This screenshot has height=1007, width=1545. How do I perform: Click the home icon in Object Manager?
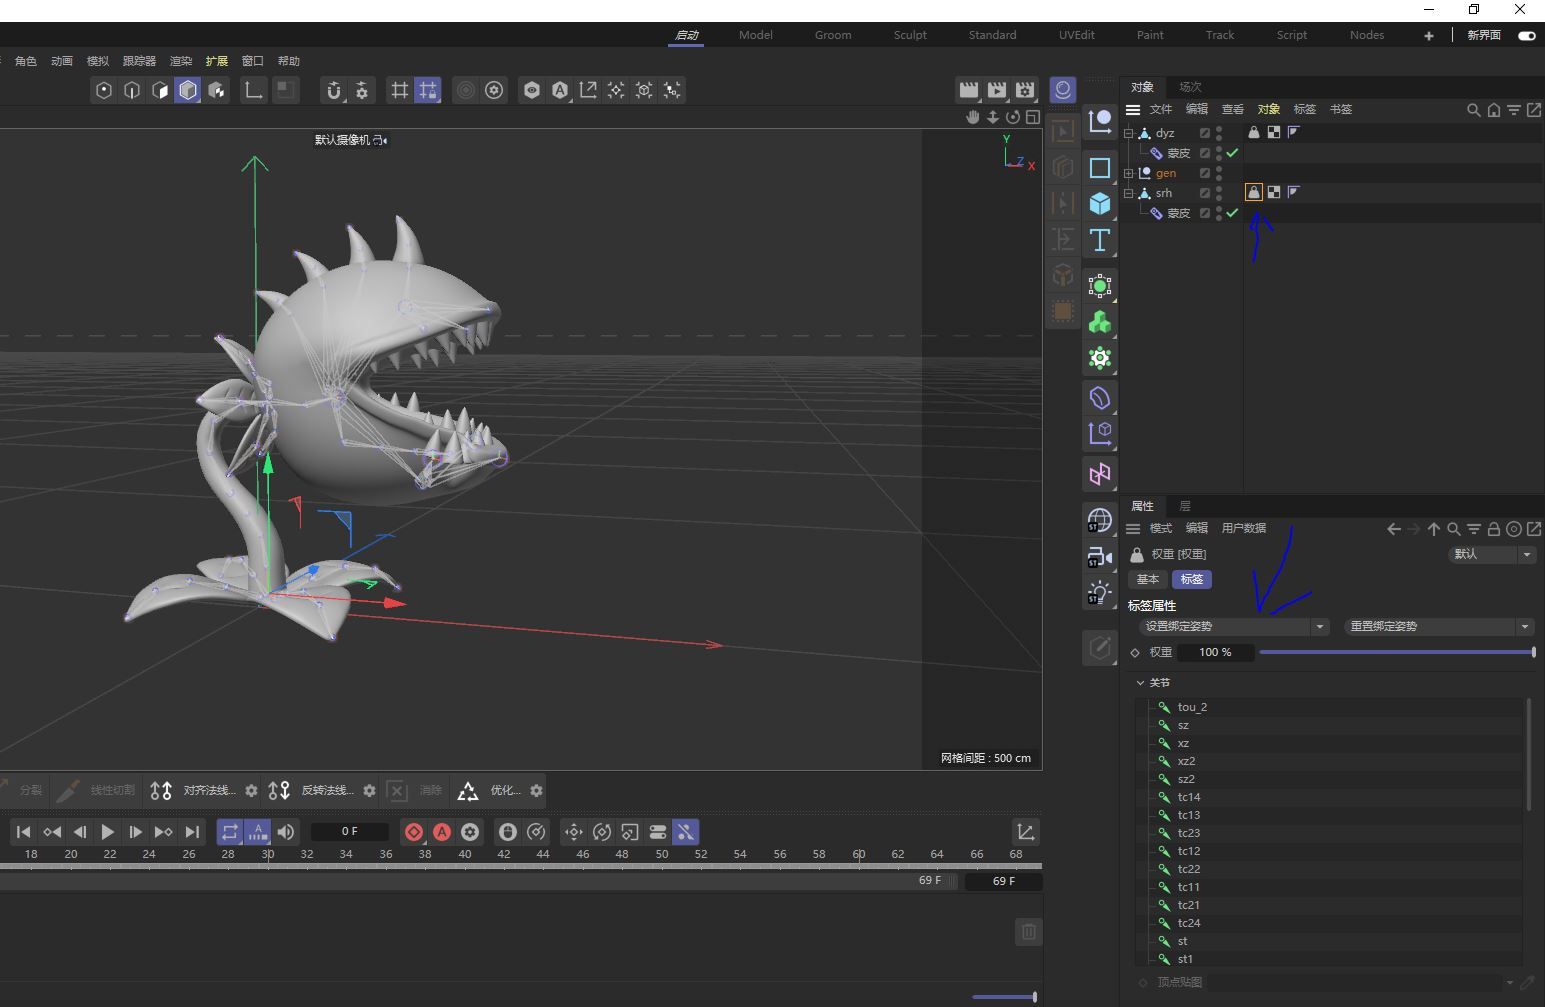tap(1494, 110)
